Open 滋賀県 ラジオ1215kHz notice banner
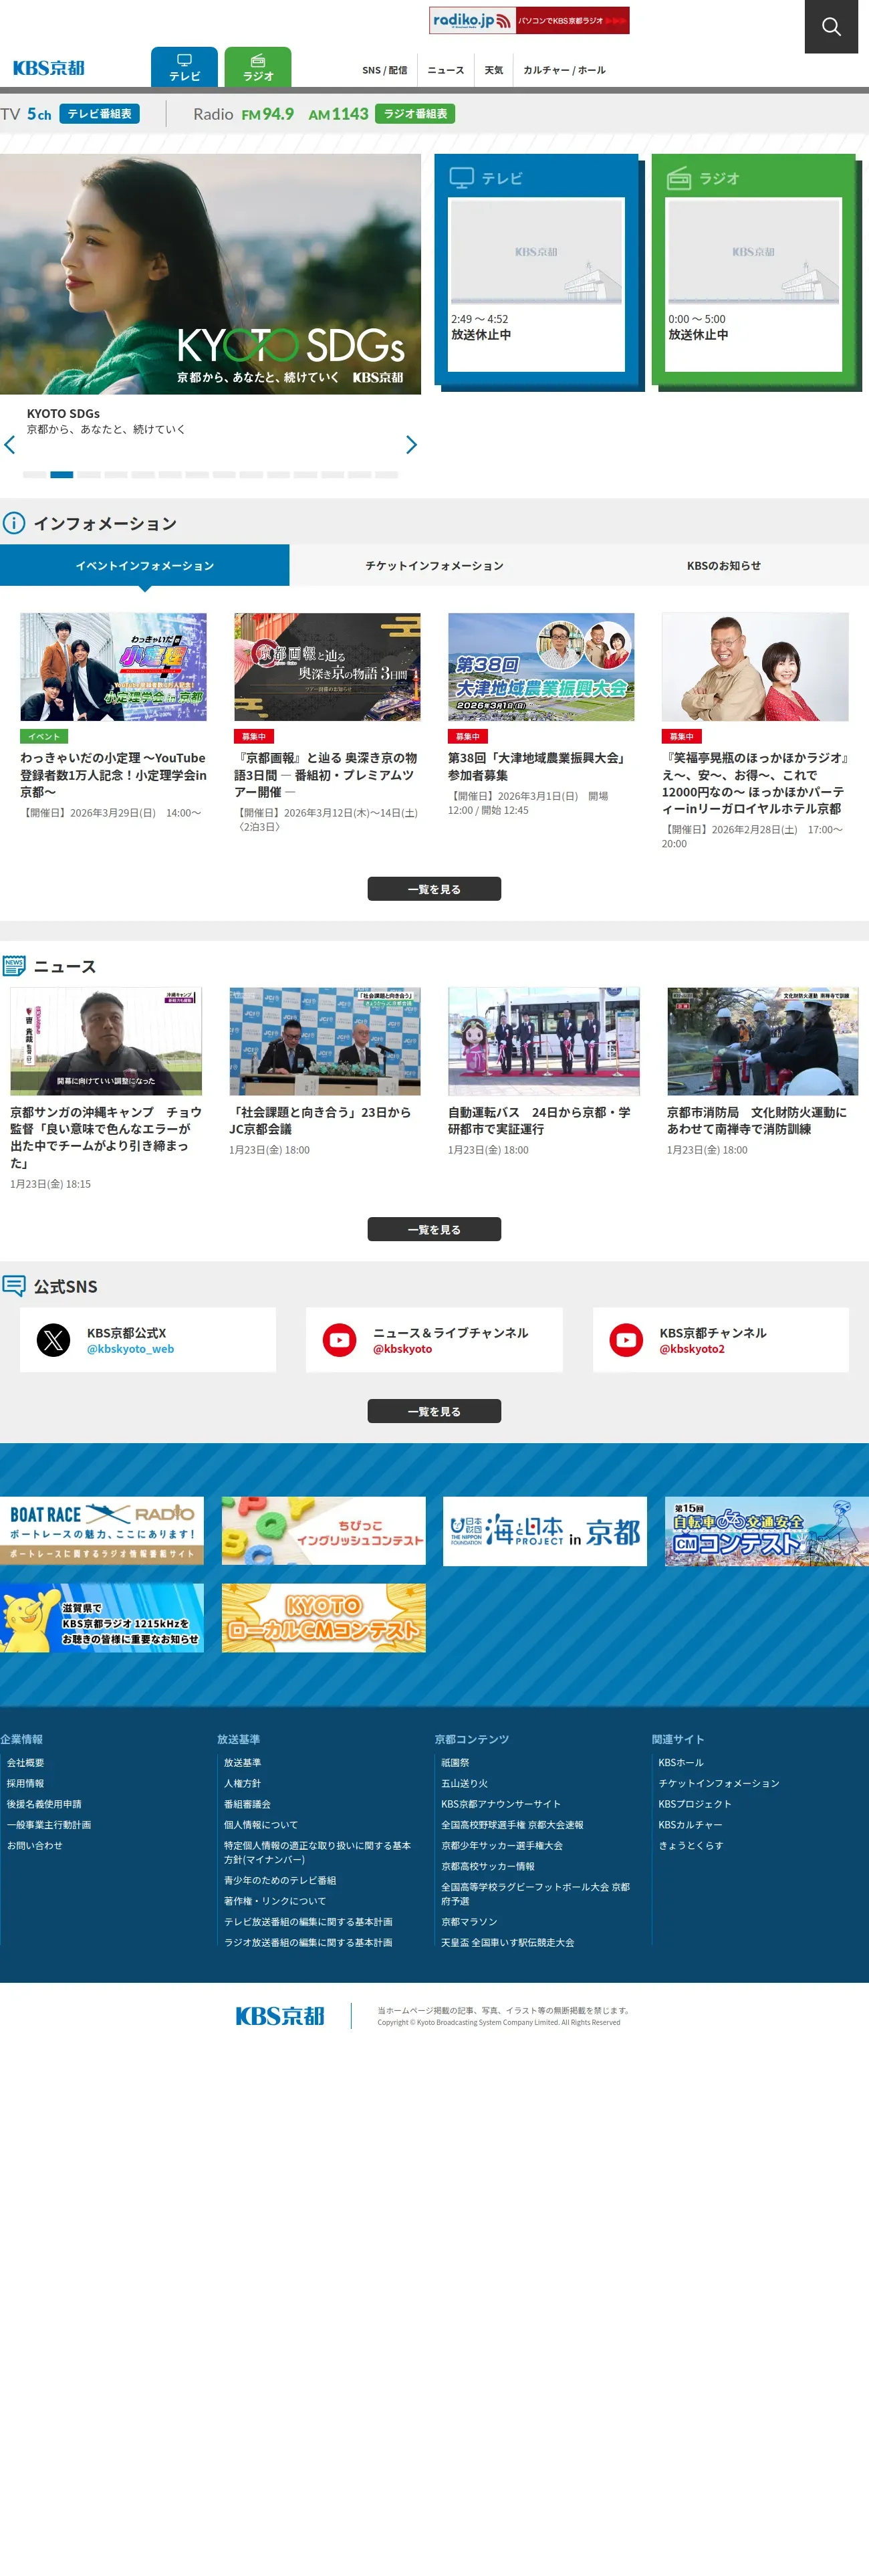 click(102, 1617)
